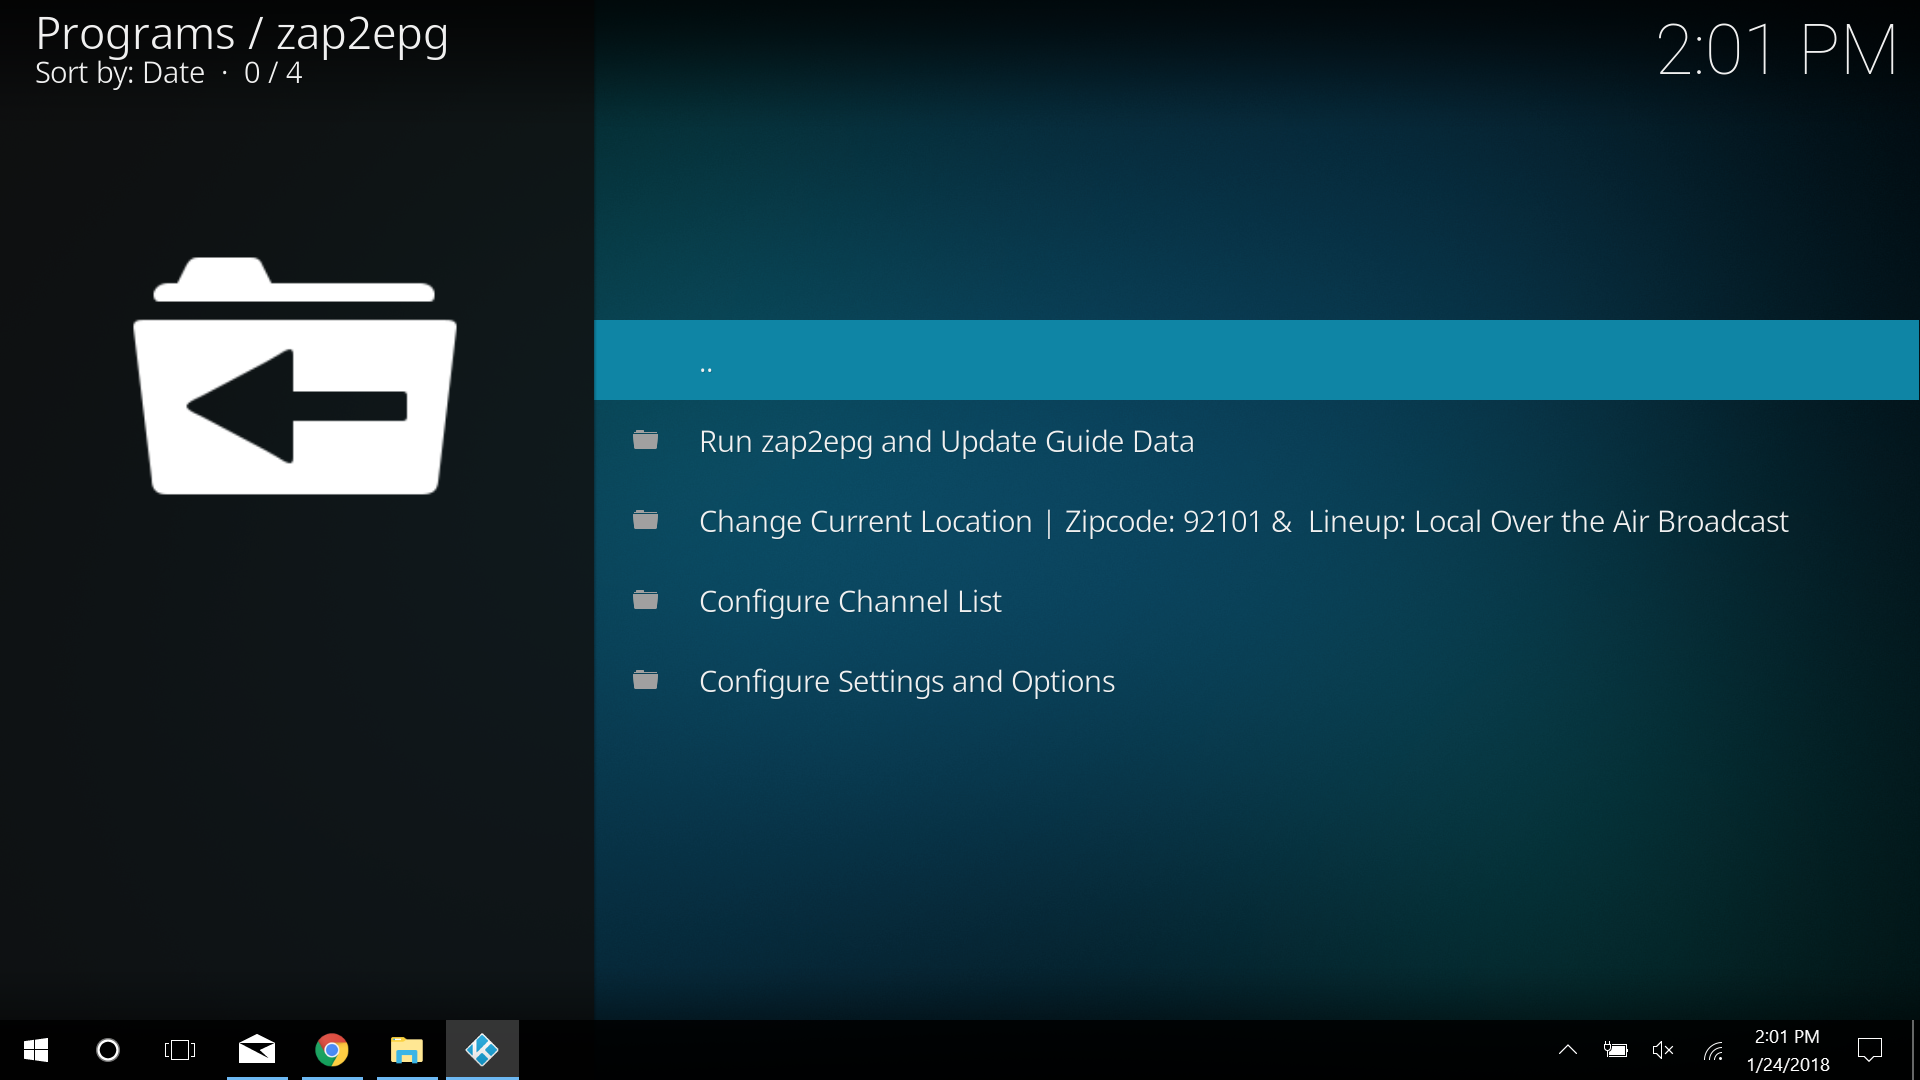Click the large back-folder thumbnail
The width and height of the screenshot is (1920, 1080).
[295, 376]
